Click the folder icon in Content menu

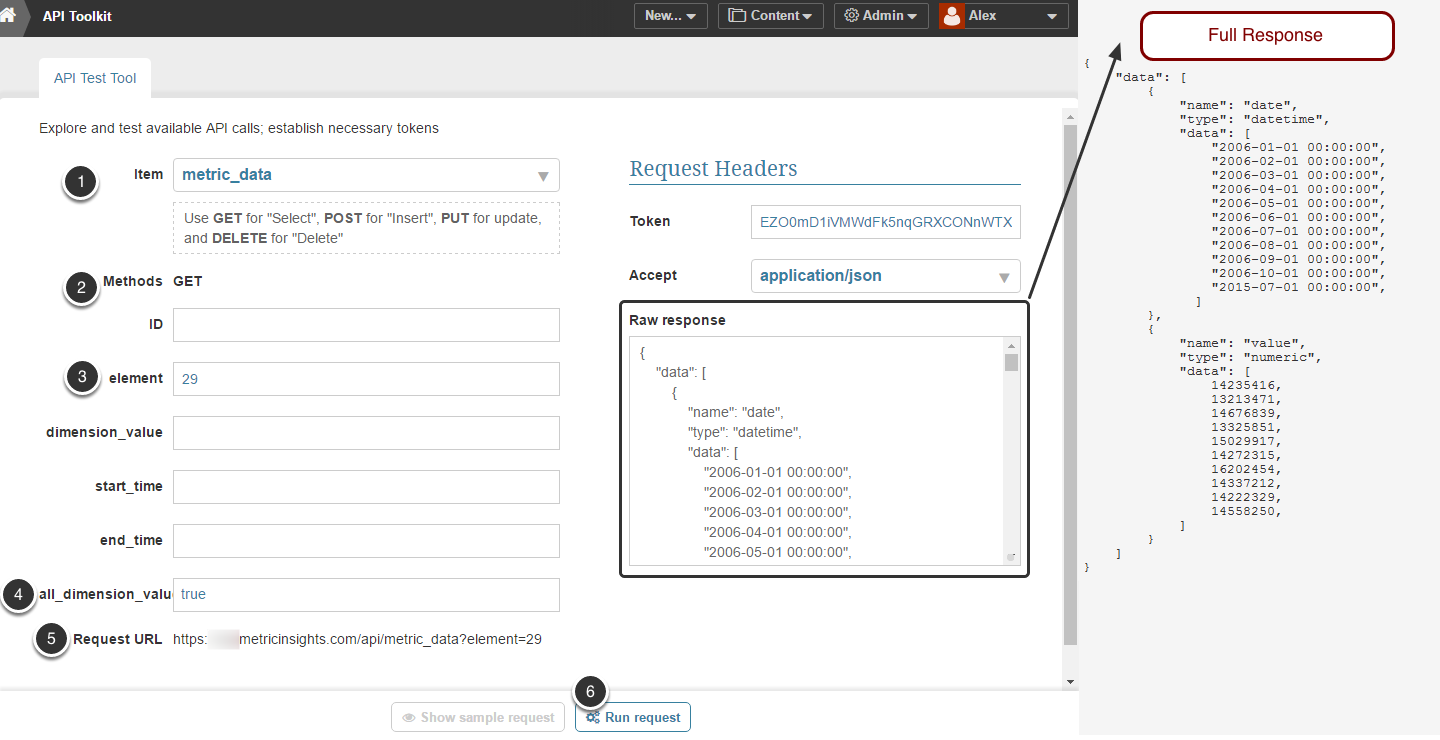pyautogui.click(x=737, y=16)
